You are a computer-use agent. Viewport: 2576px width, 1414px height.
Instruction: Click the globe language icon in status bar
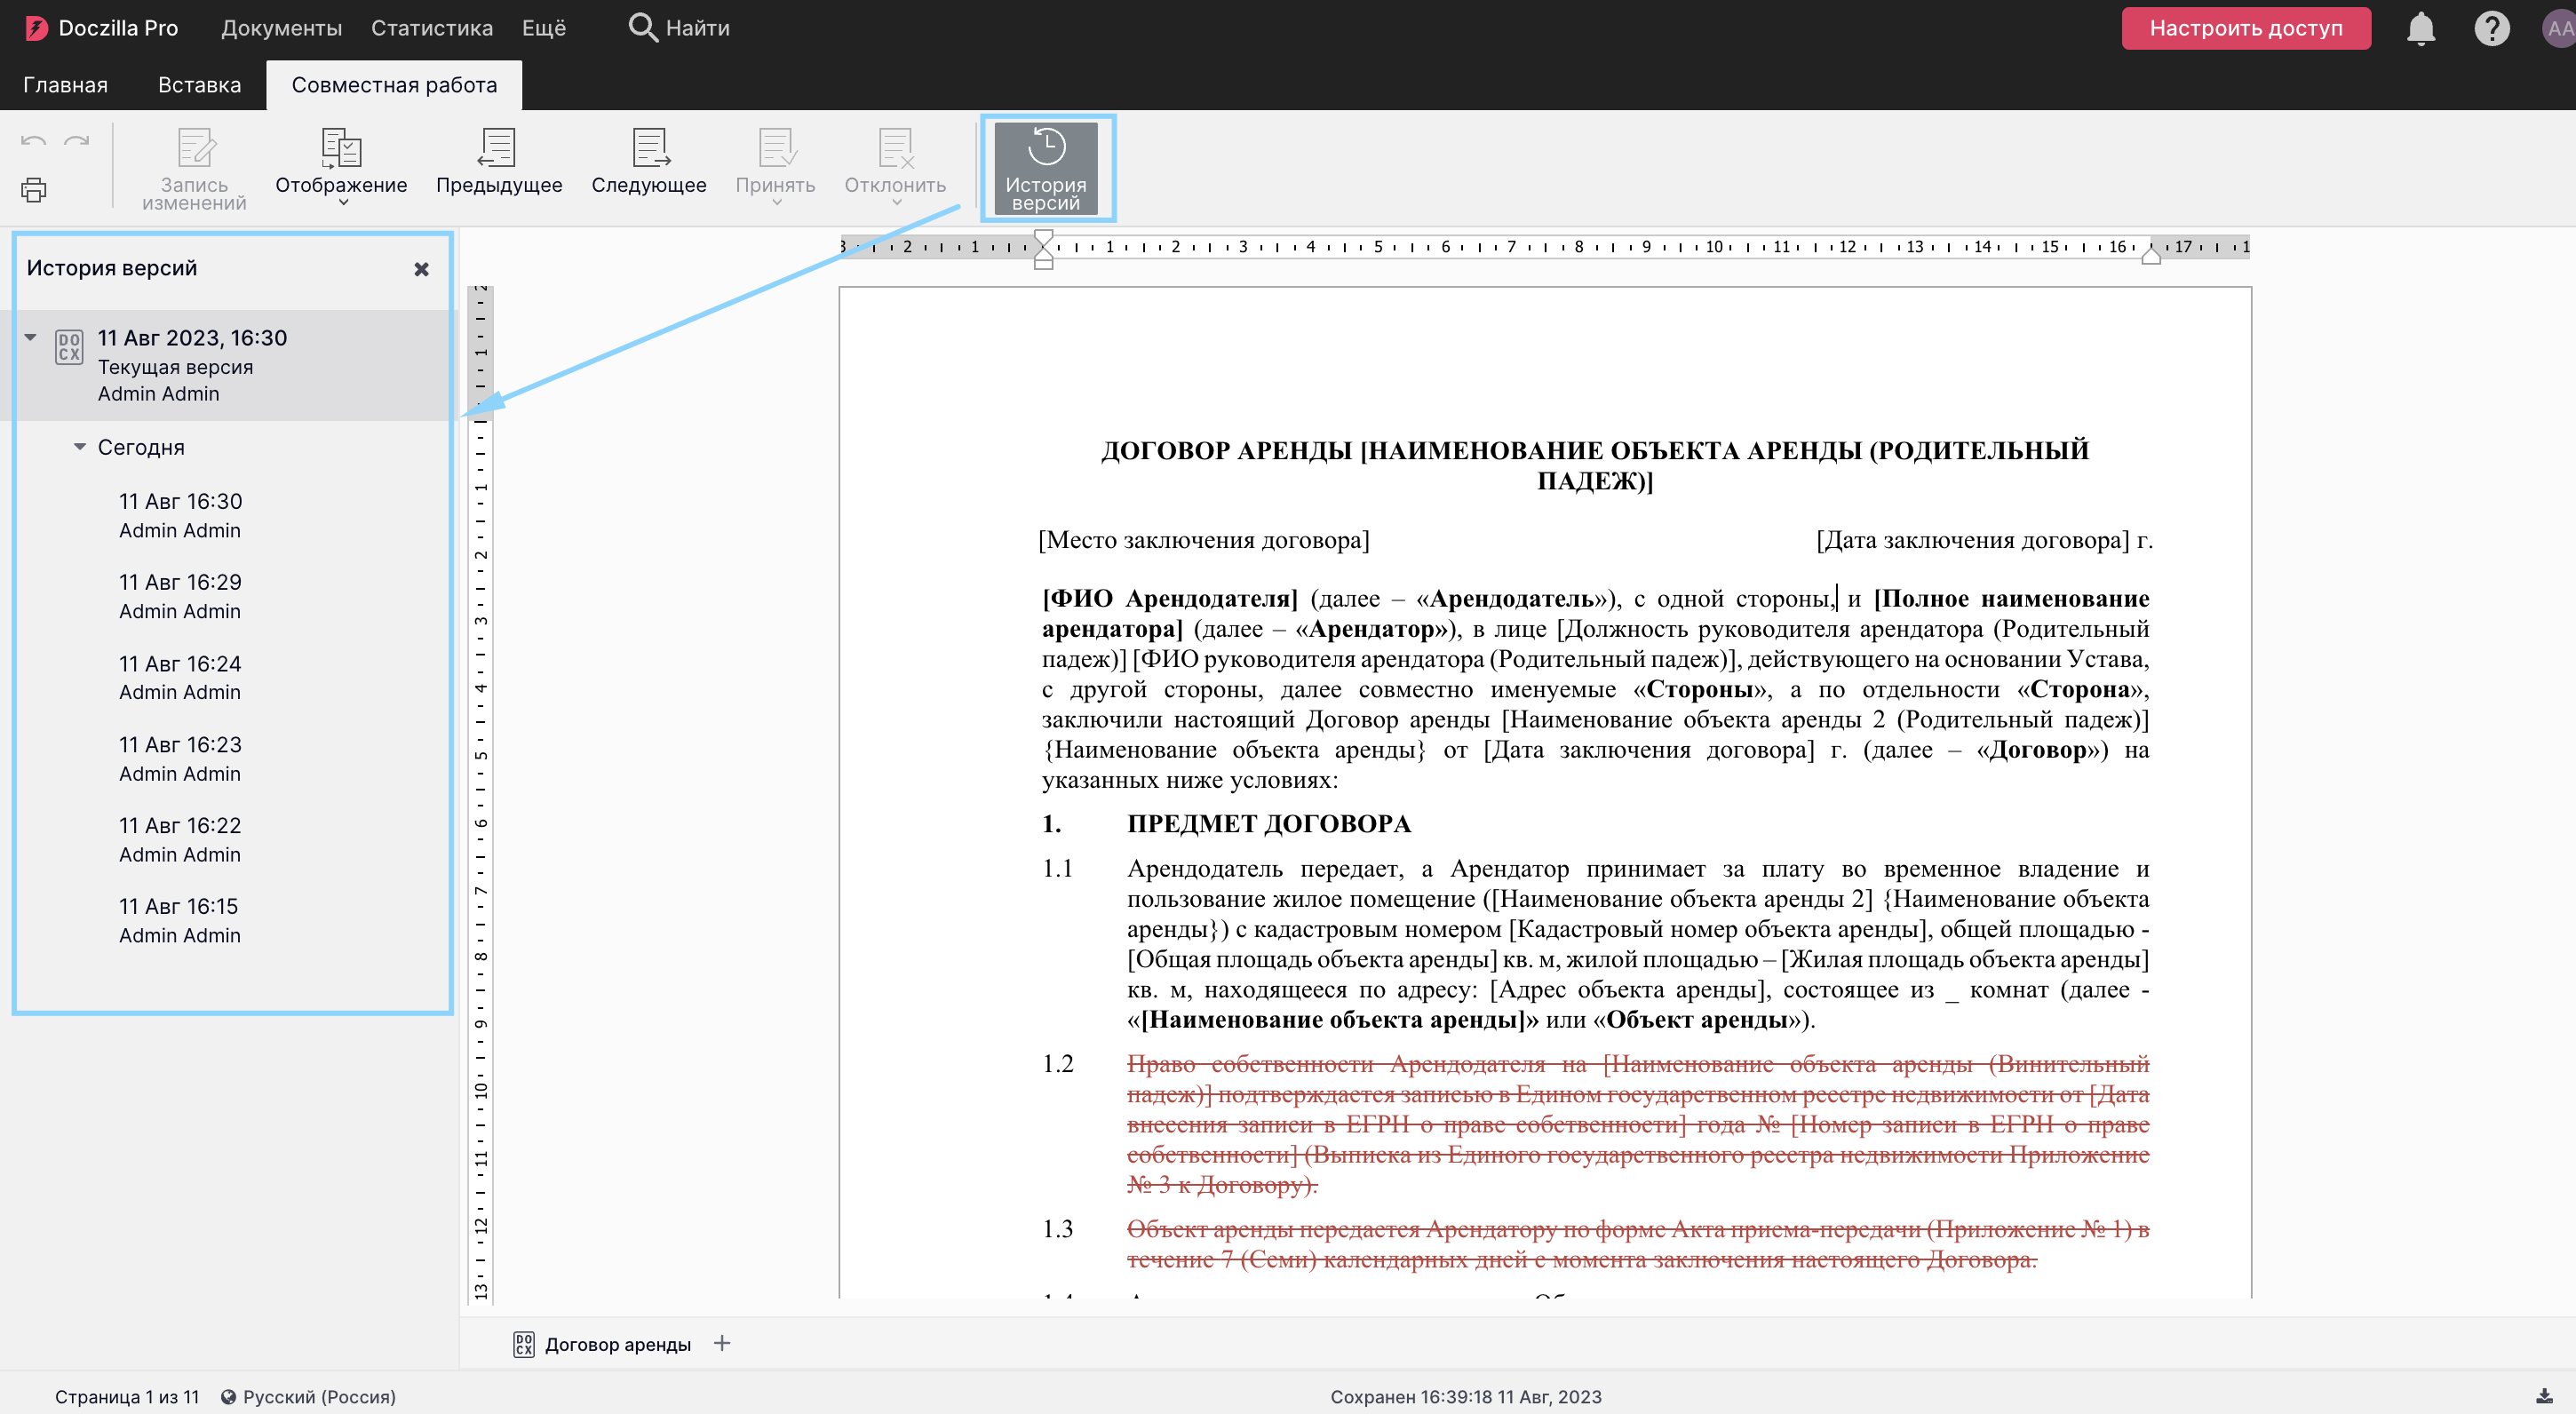(228, 1396)
